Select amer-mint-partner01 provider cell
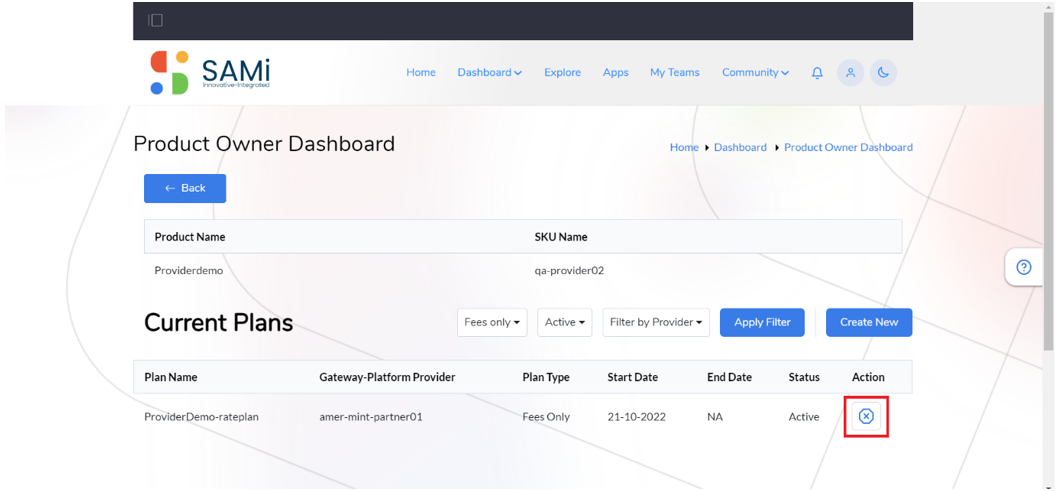 [370, 417]
